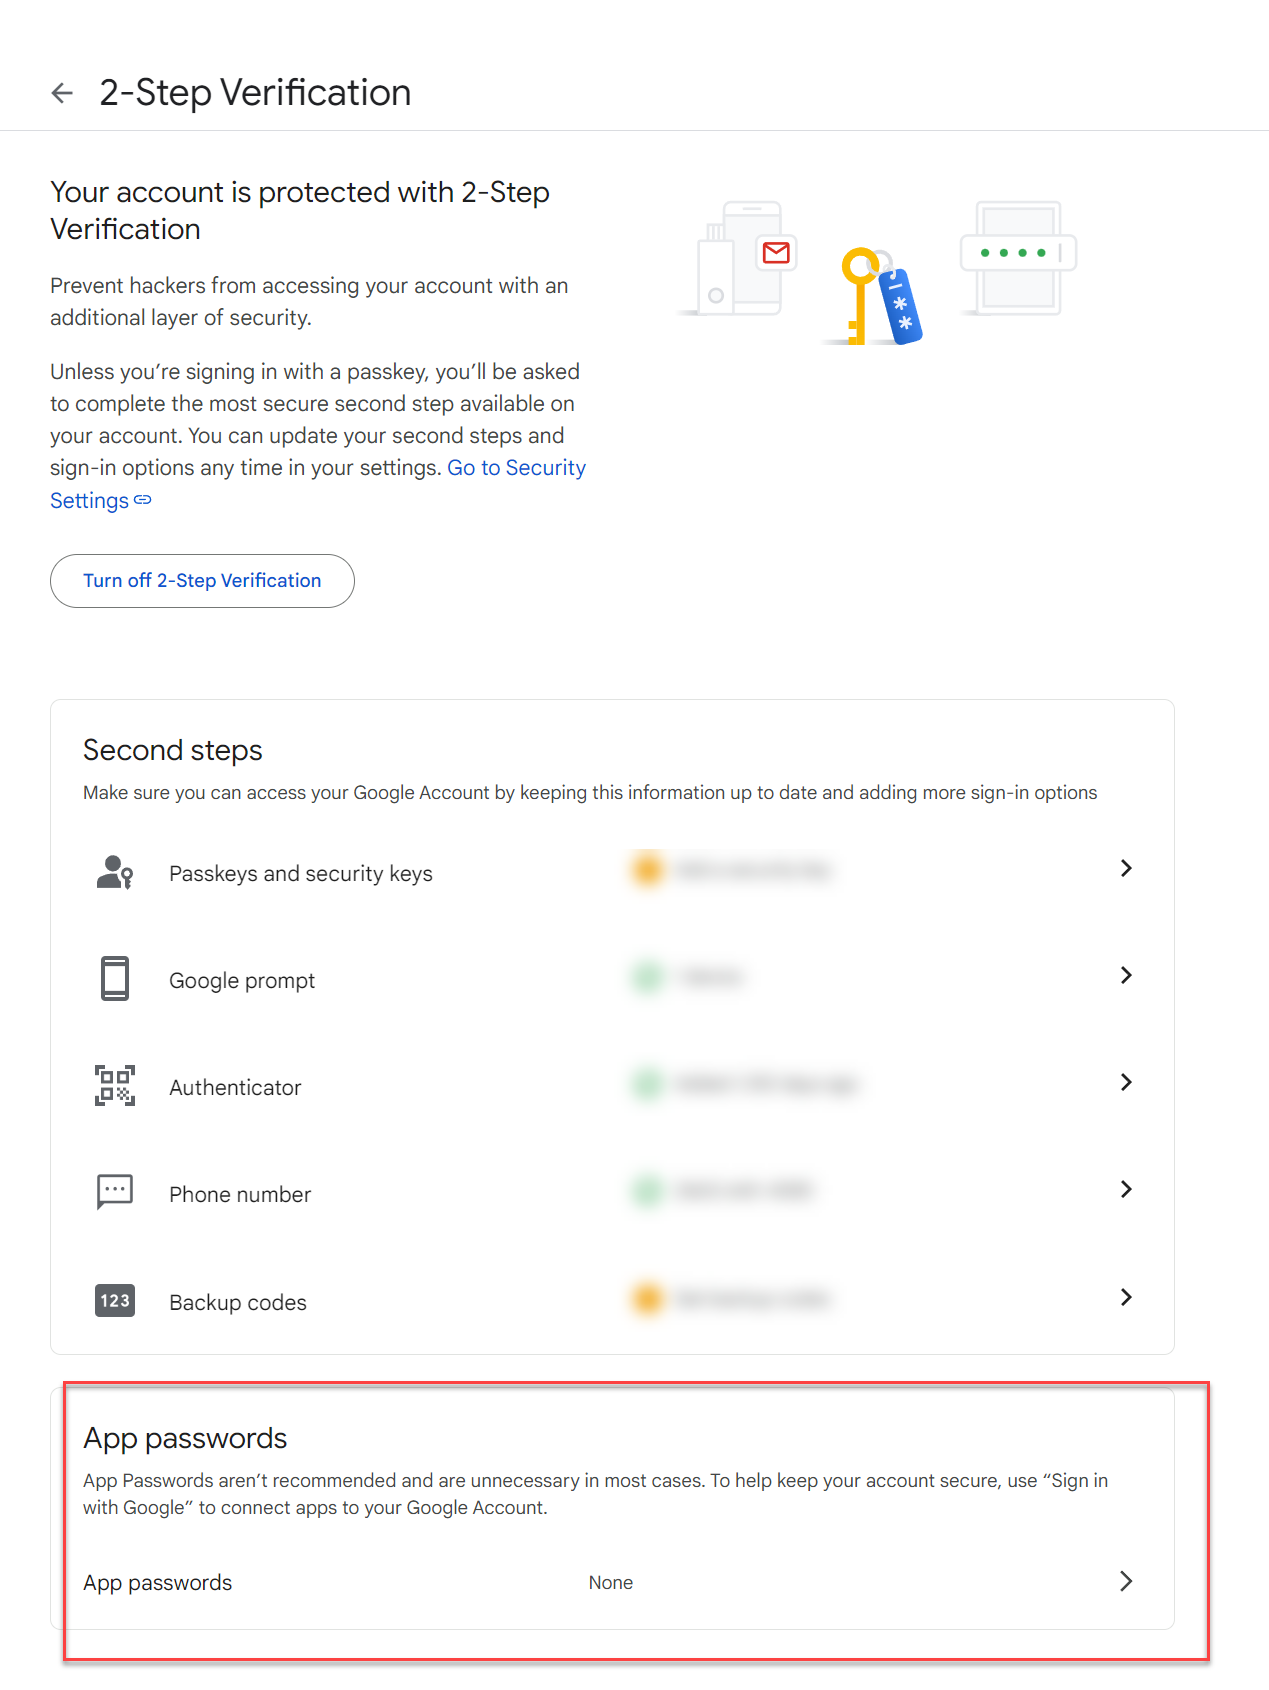Click the Authenticator QR code icon

tap(115, 1085)
